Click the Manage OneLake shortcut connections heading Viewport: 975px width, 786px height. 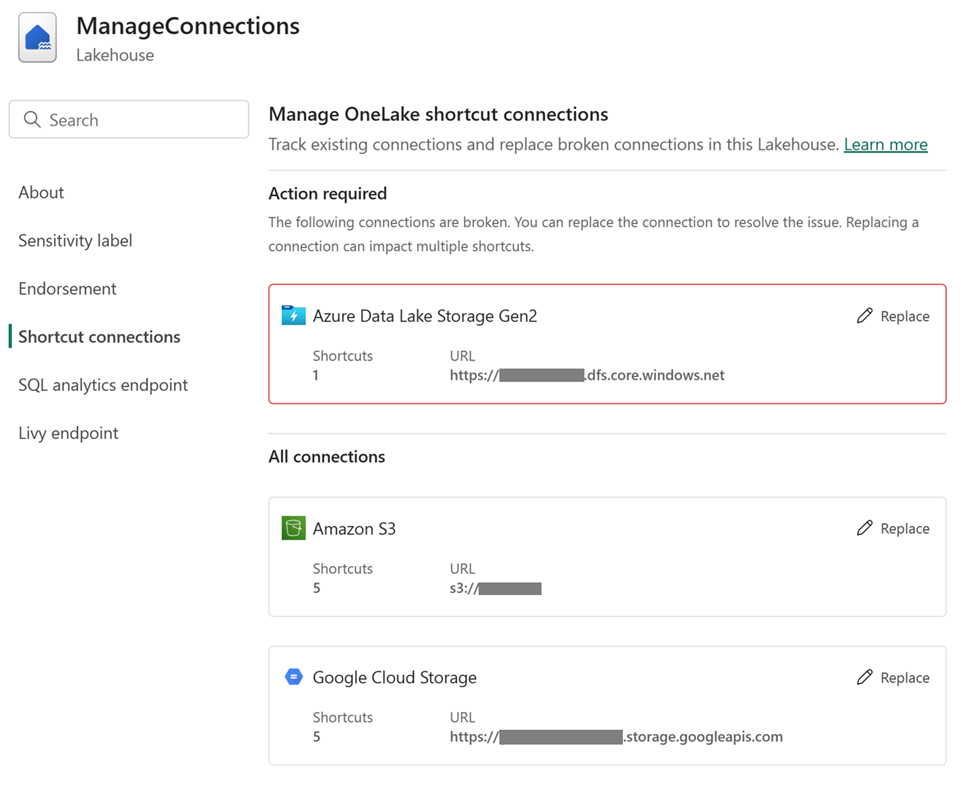click(x=438, y=114)
